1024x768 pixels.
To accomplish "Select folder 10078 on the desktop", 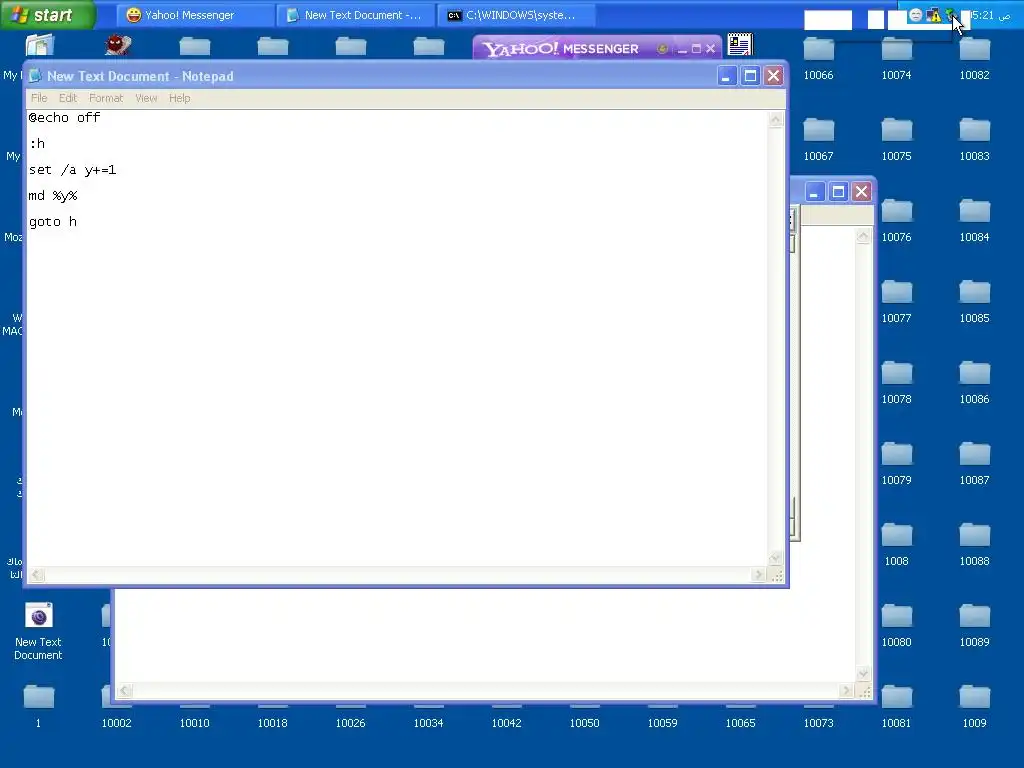I will 897,383.
